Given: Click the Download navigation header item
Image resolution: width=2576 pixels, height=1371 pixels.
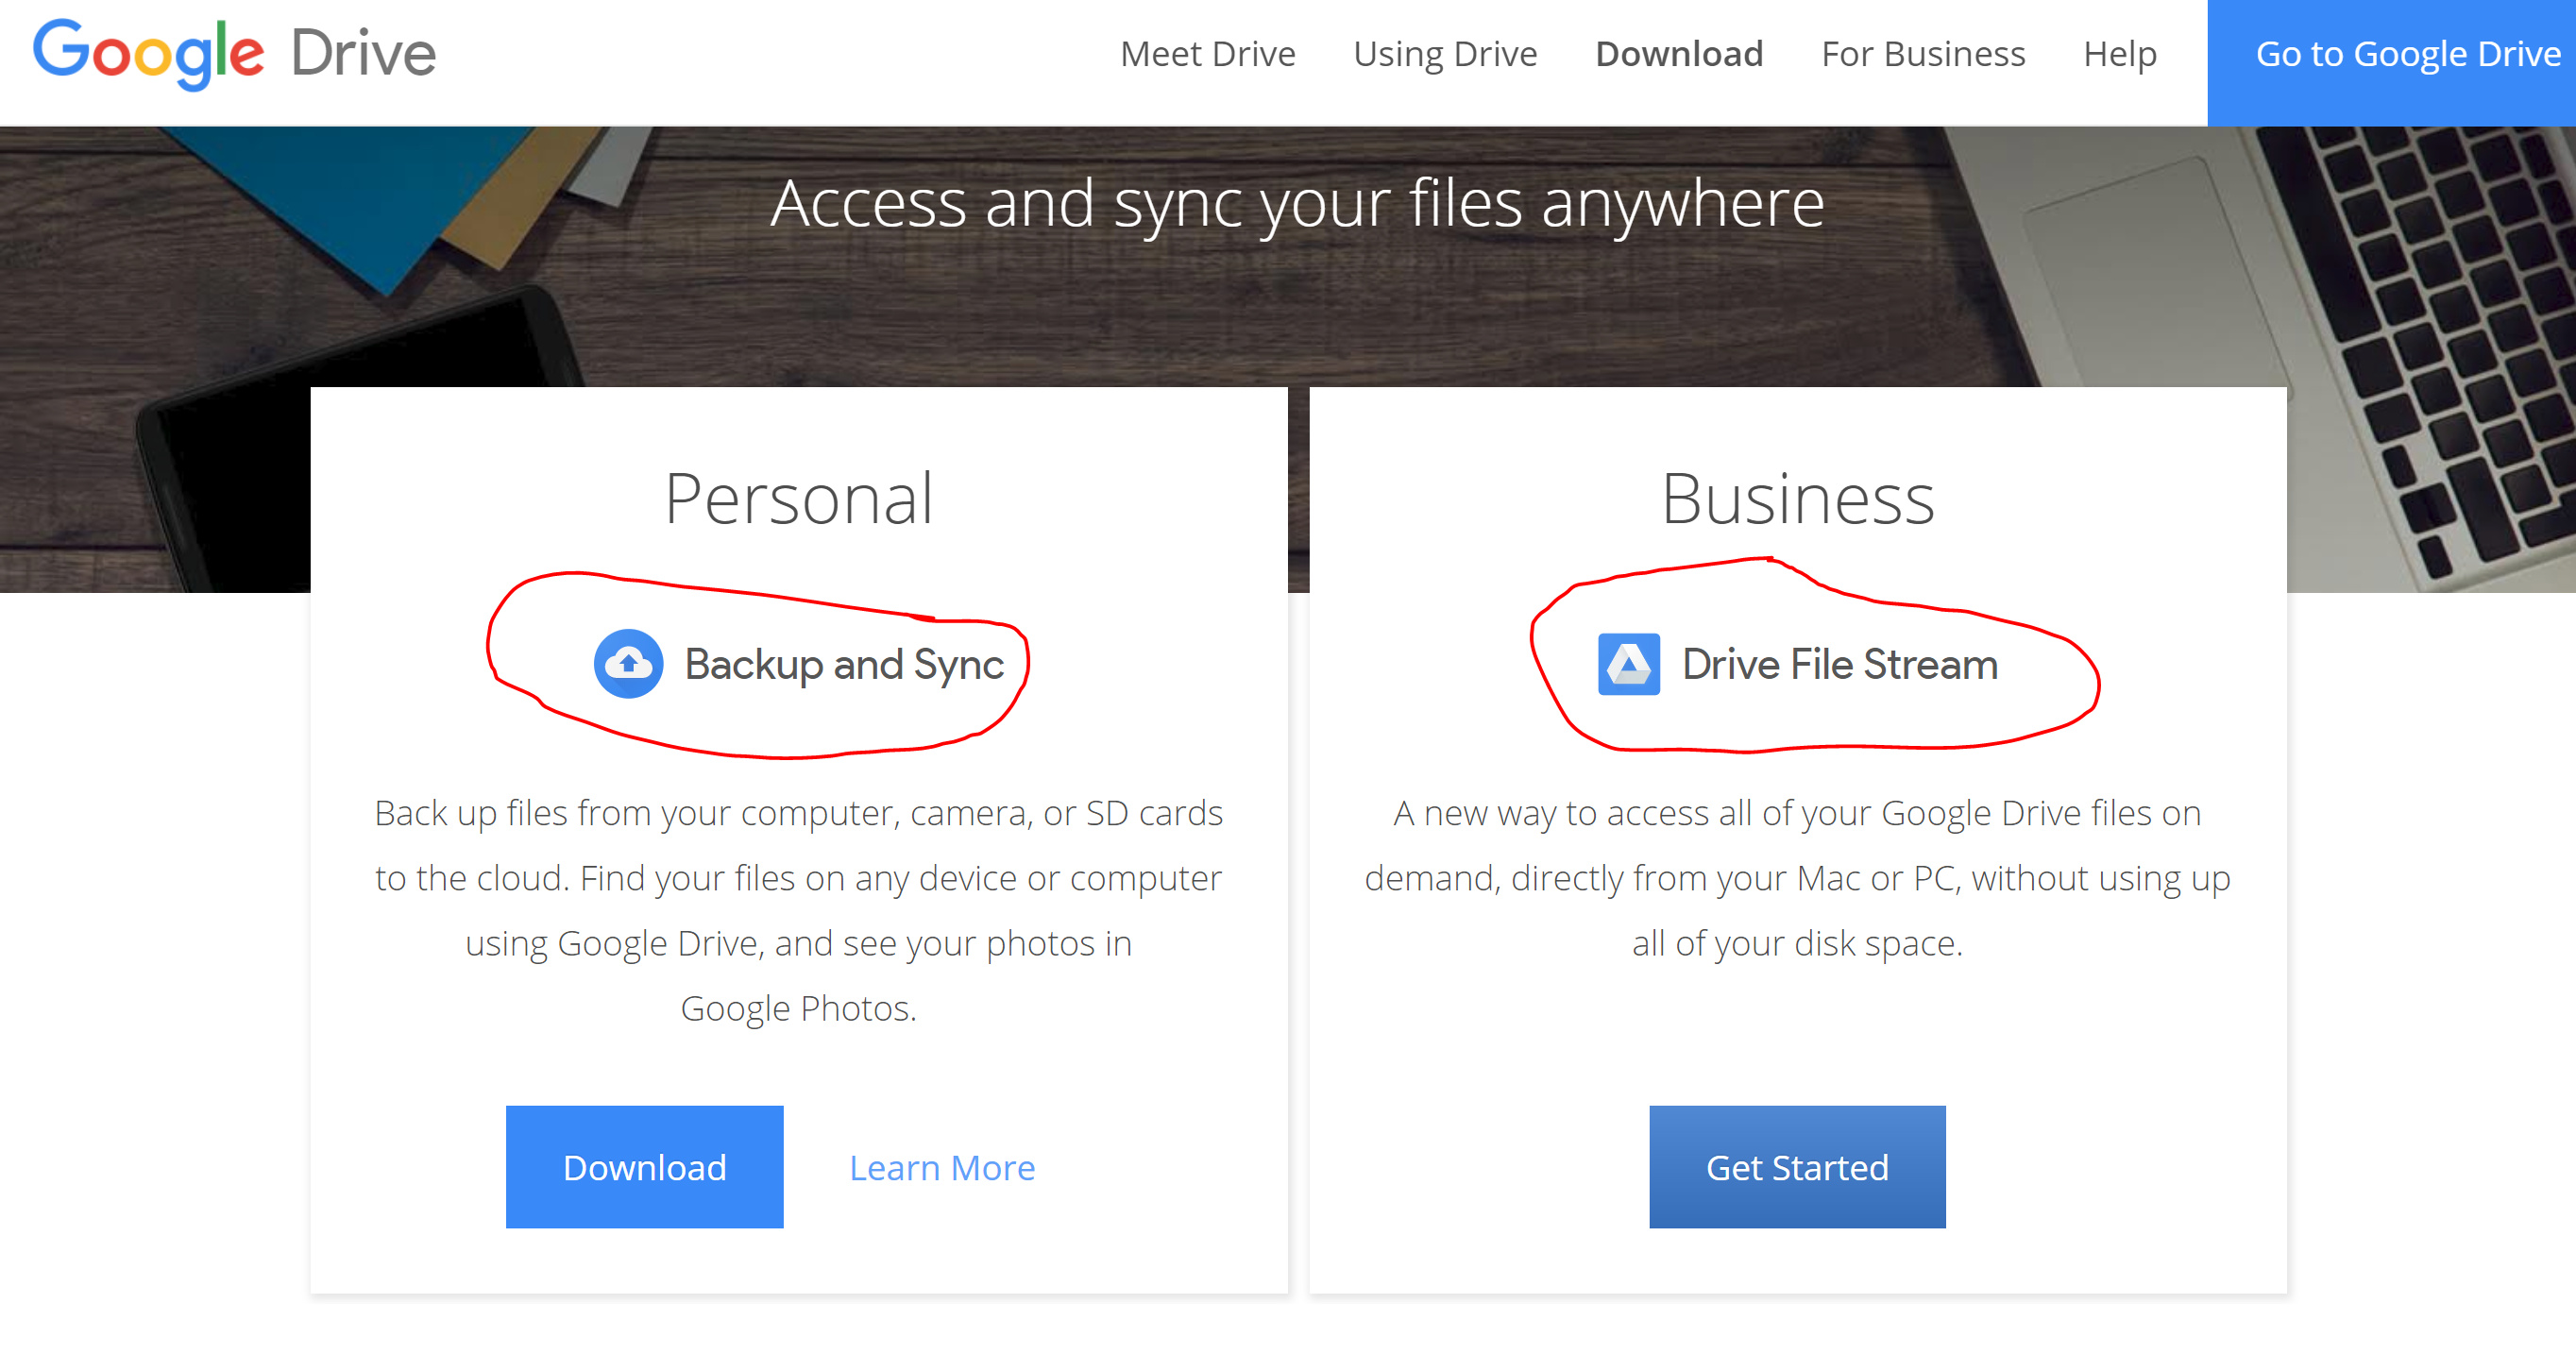Looking at the screenshot, I should coord(1678,53).
